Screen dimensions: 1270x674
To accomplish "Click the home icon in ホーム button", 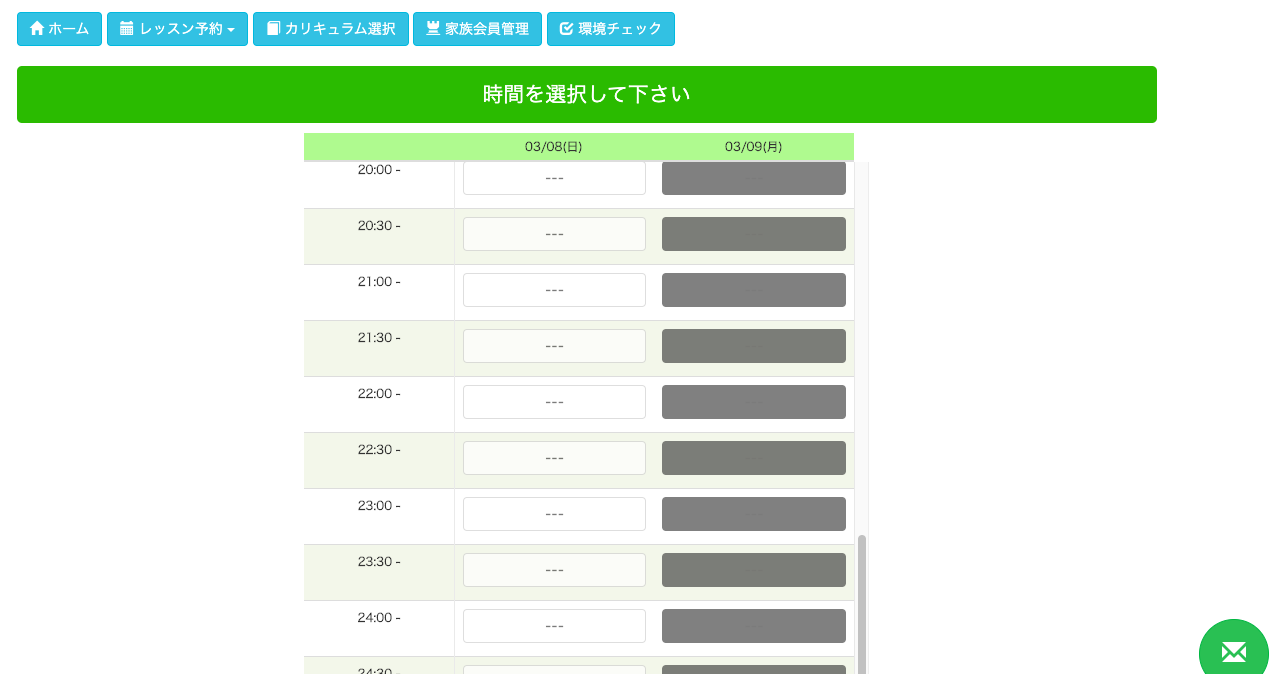I will click(x=37, y=29).
